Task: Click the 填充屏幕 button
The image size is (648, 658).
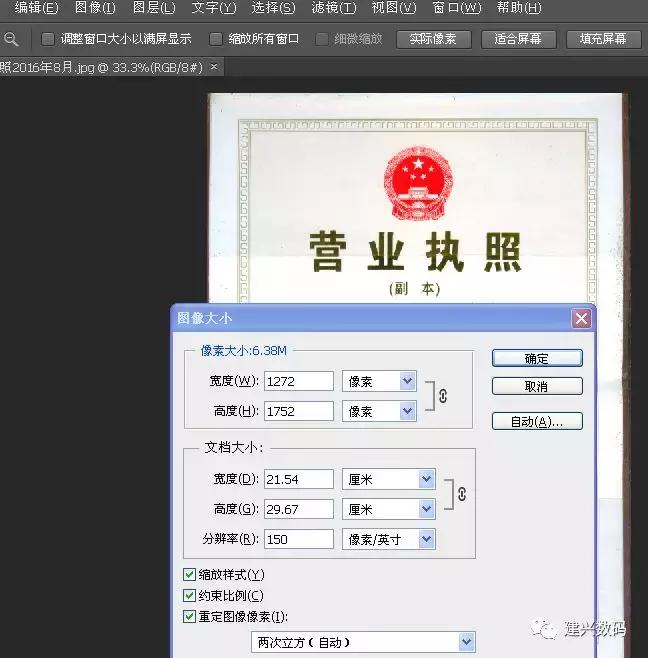Action: [x=604, y=39]
